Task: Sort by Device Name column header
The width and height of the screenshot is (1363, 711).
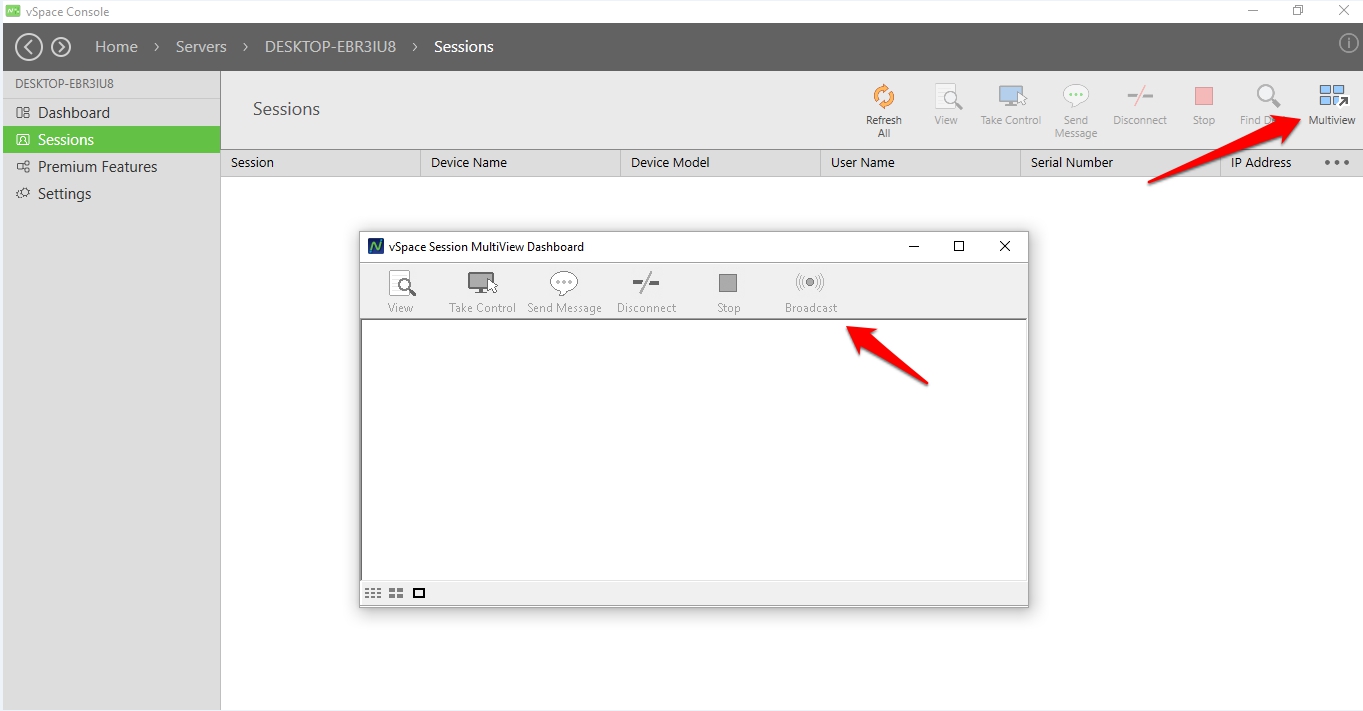Action: tap(520, 163)
